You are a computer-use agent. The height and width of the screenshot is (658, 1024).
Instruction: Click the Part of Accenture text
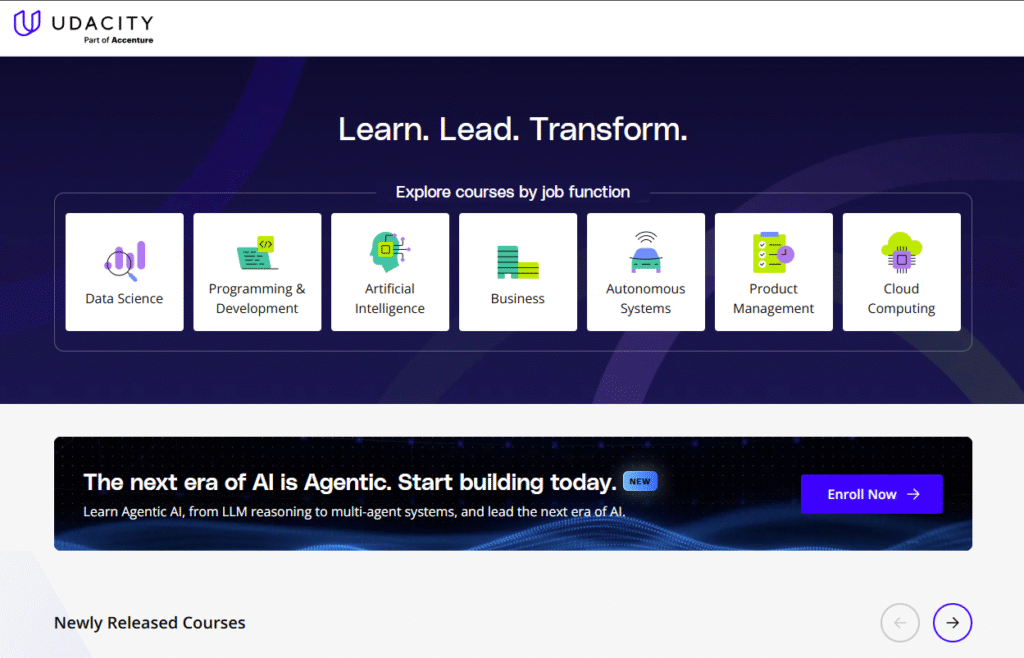pos(118,41)
